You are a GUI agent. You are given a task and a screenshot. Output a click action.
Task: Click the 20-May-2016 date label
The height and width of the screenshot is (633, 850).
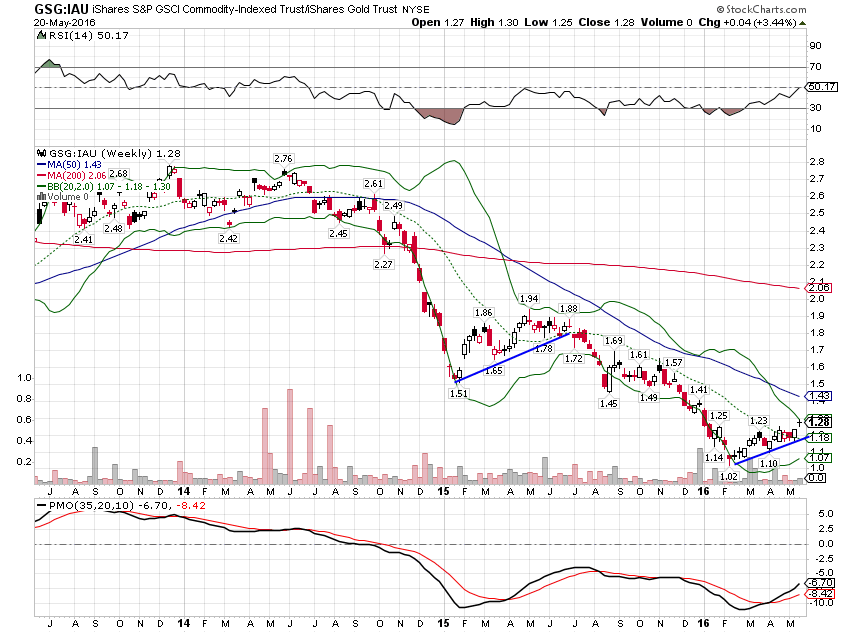coord(65,23)
